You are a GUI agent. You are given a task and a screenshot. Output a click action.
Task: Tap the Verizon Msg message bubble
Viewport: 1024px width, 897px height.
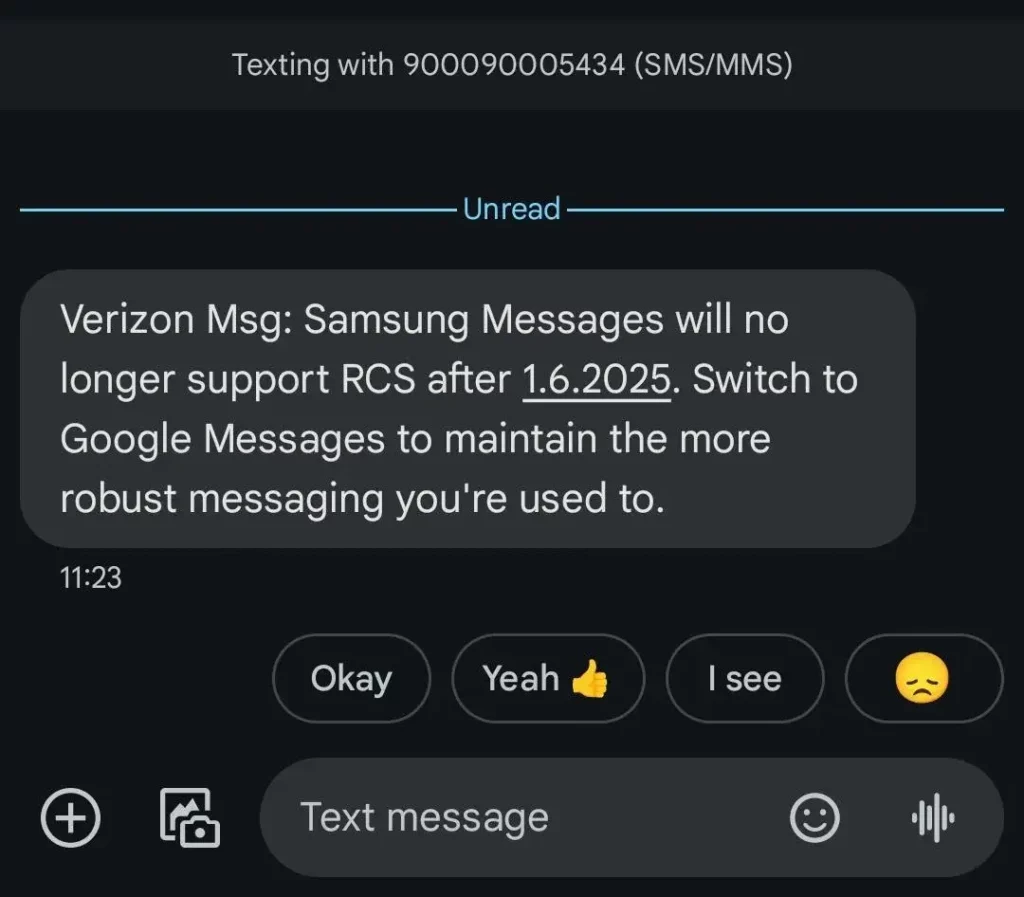point(468,409)
